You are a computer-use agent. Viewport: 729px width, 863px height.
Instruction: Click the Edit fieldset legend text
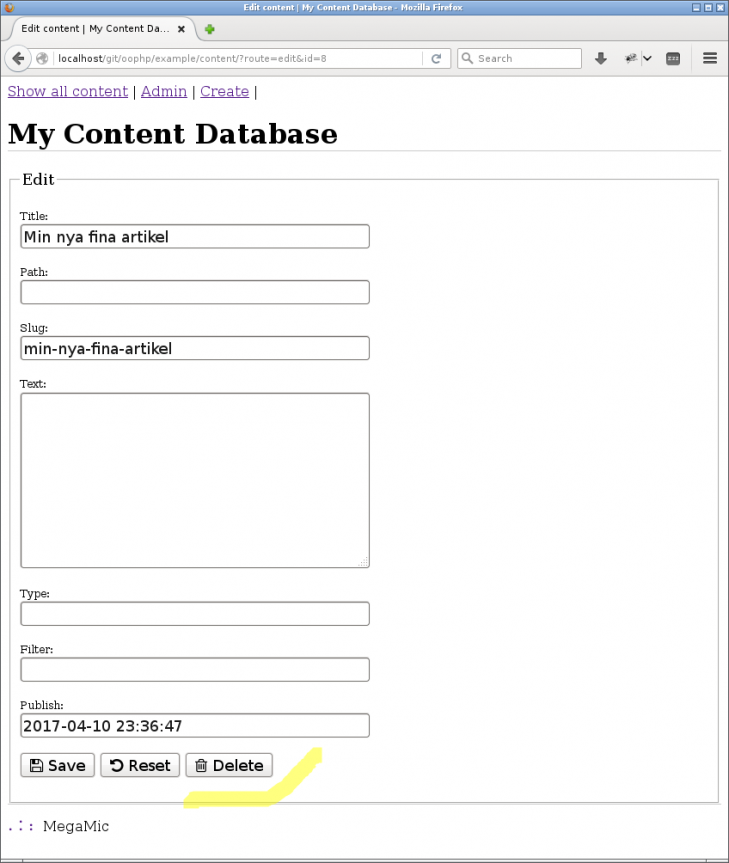tap(39, 179)
